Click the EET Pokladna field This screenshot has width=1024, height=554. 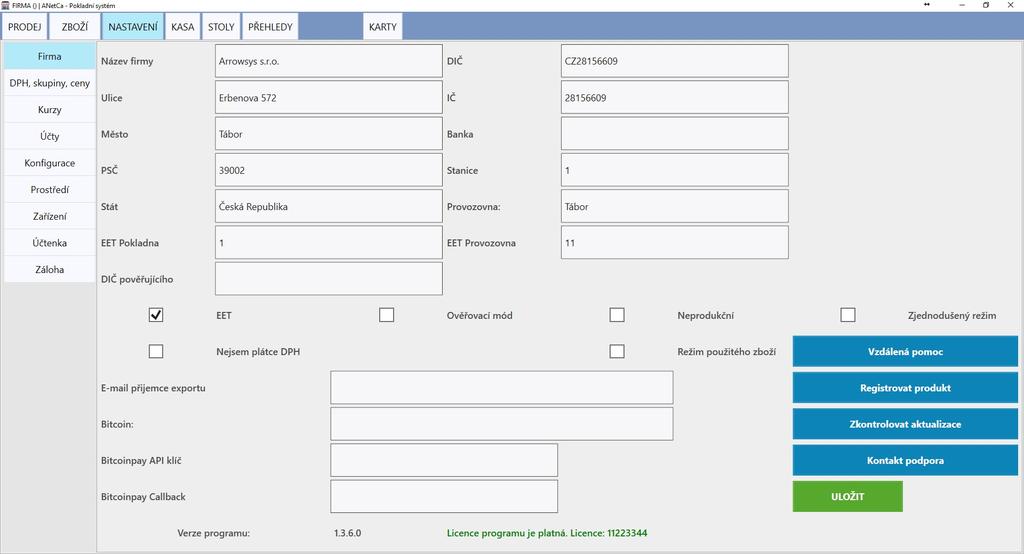[x=328, y=242]
